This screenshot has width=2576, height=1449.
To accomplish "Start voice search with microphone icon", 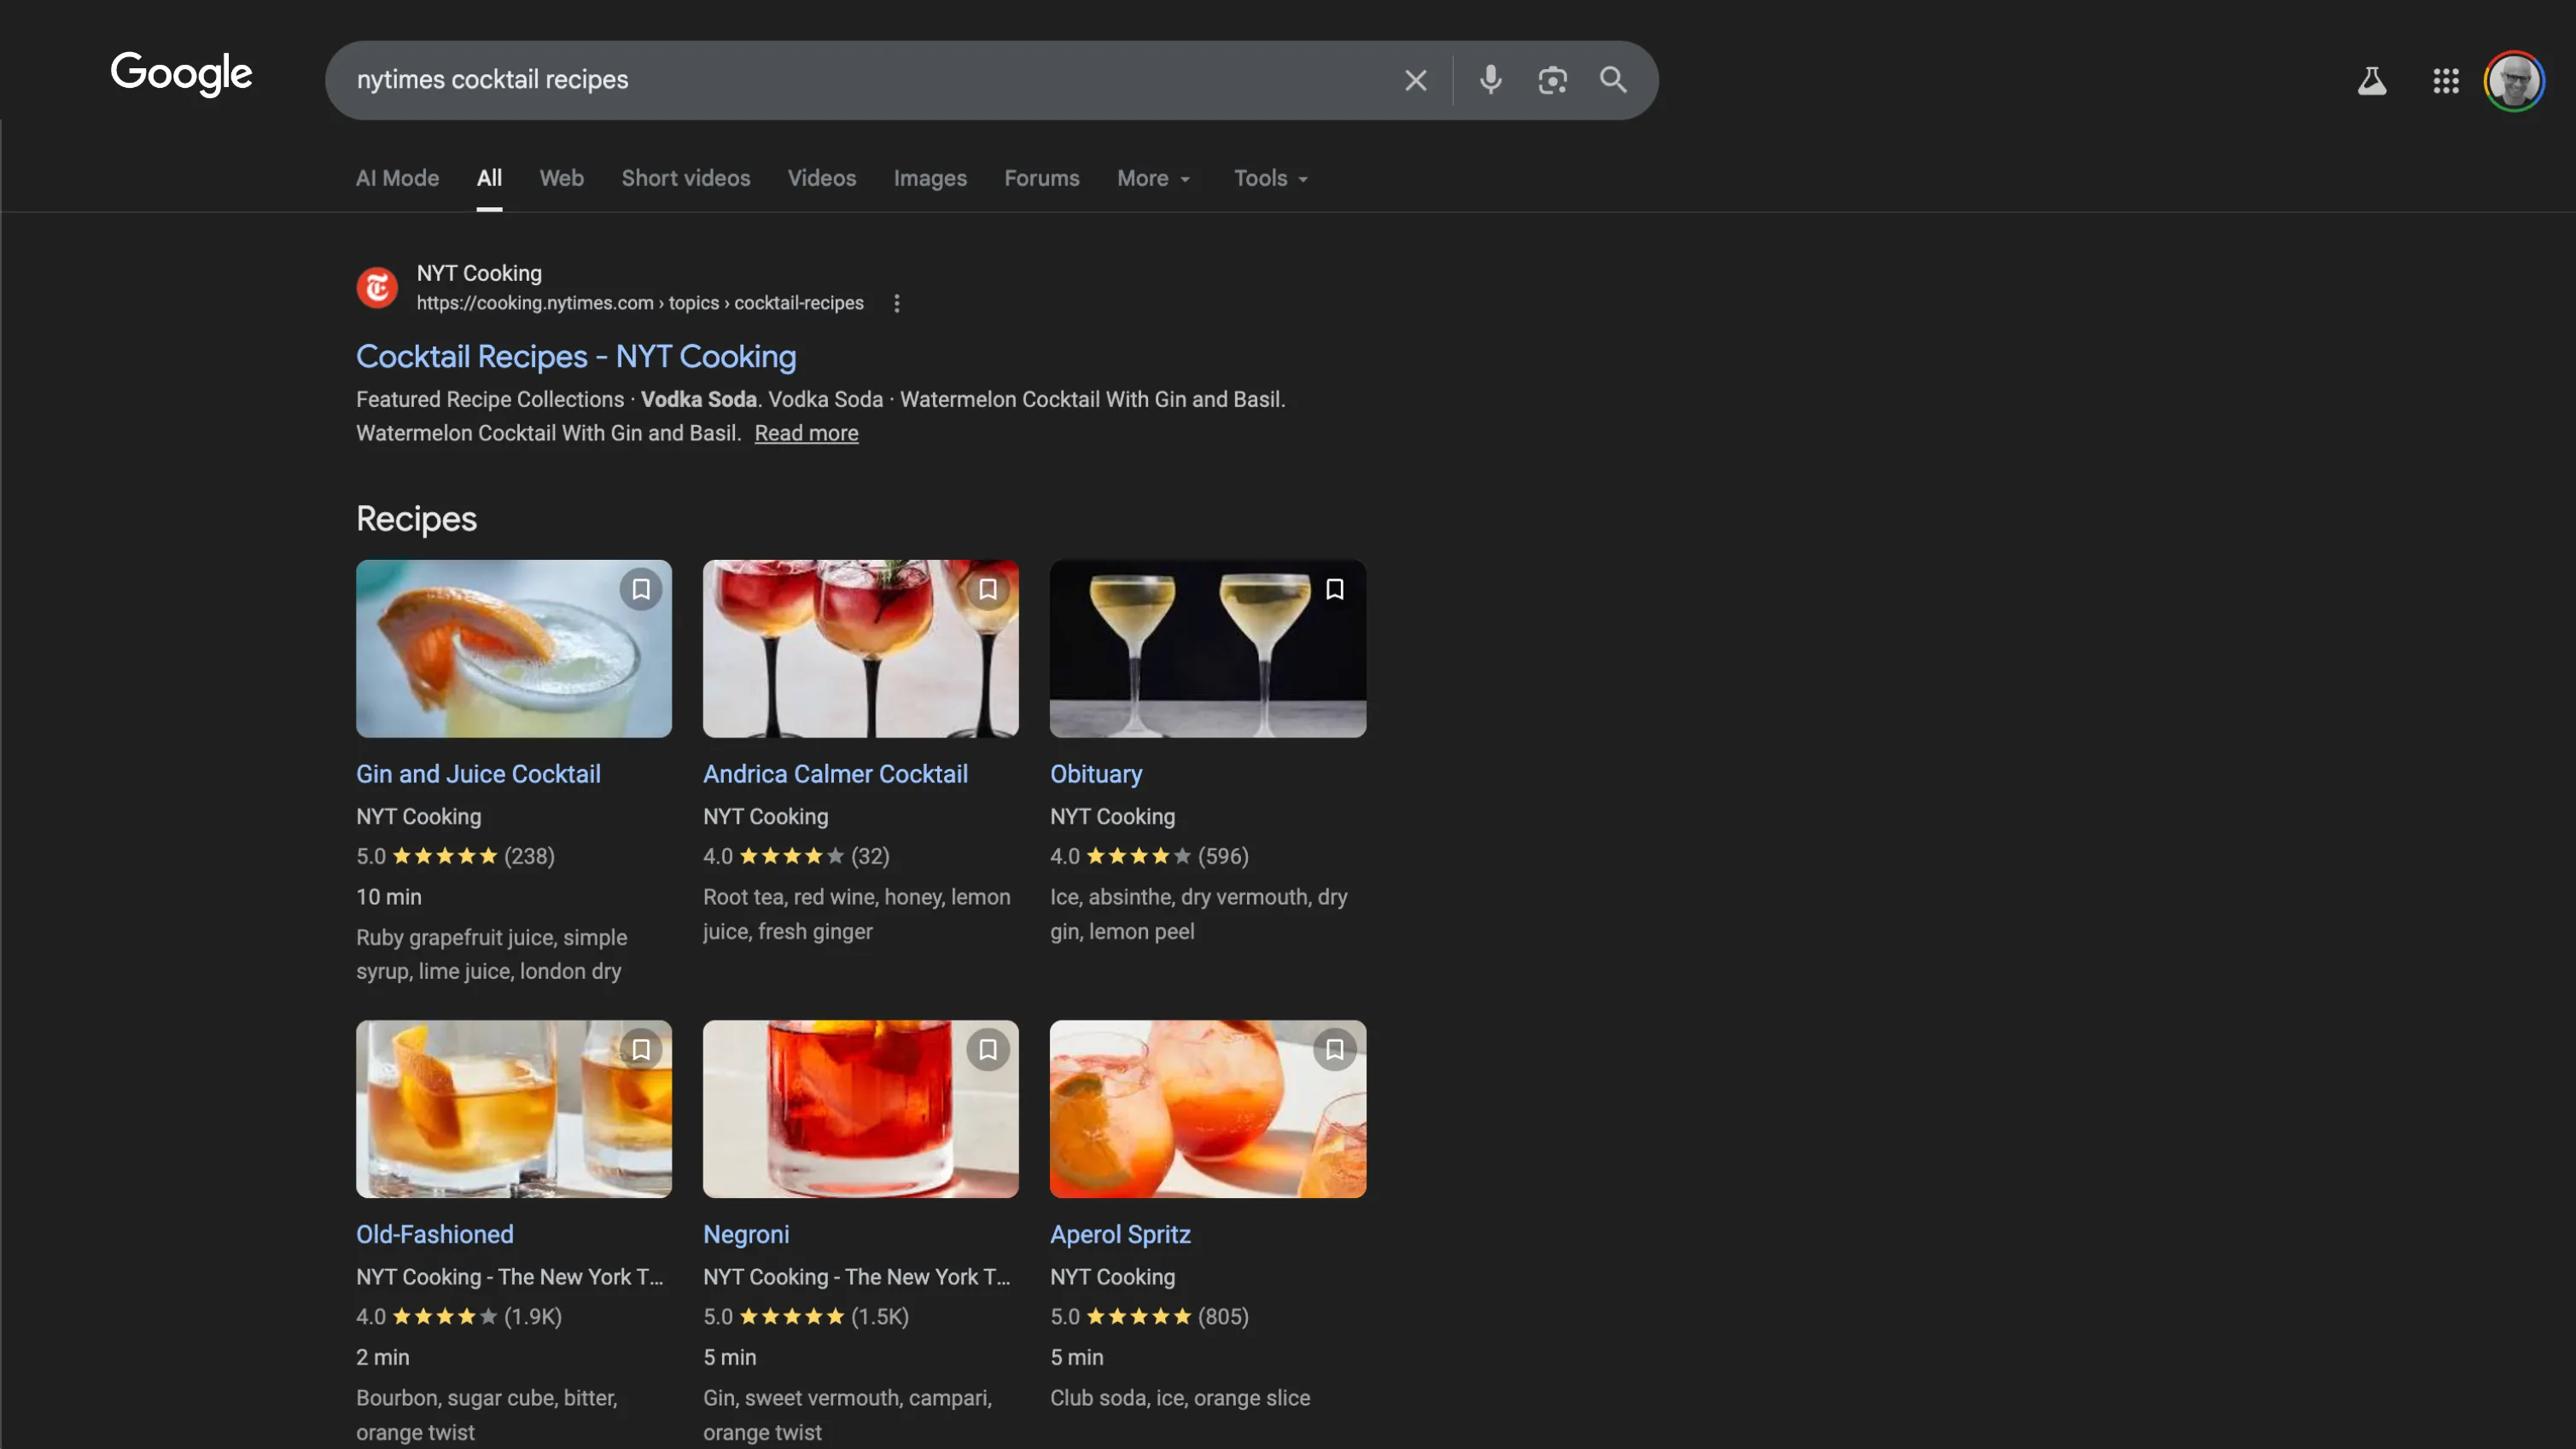I will coord(1490,80).
